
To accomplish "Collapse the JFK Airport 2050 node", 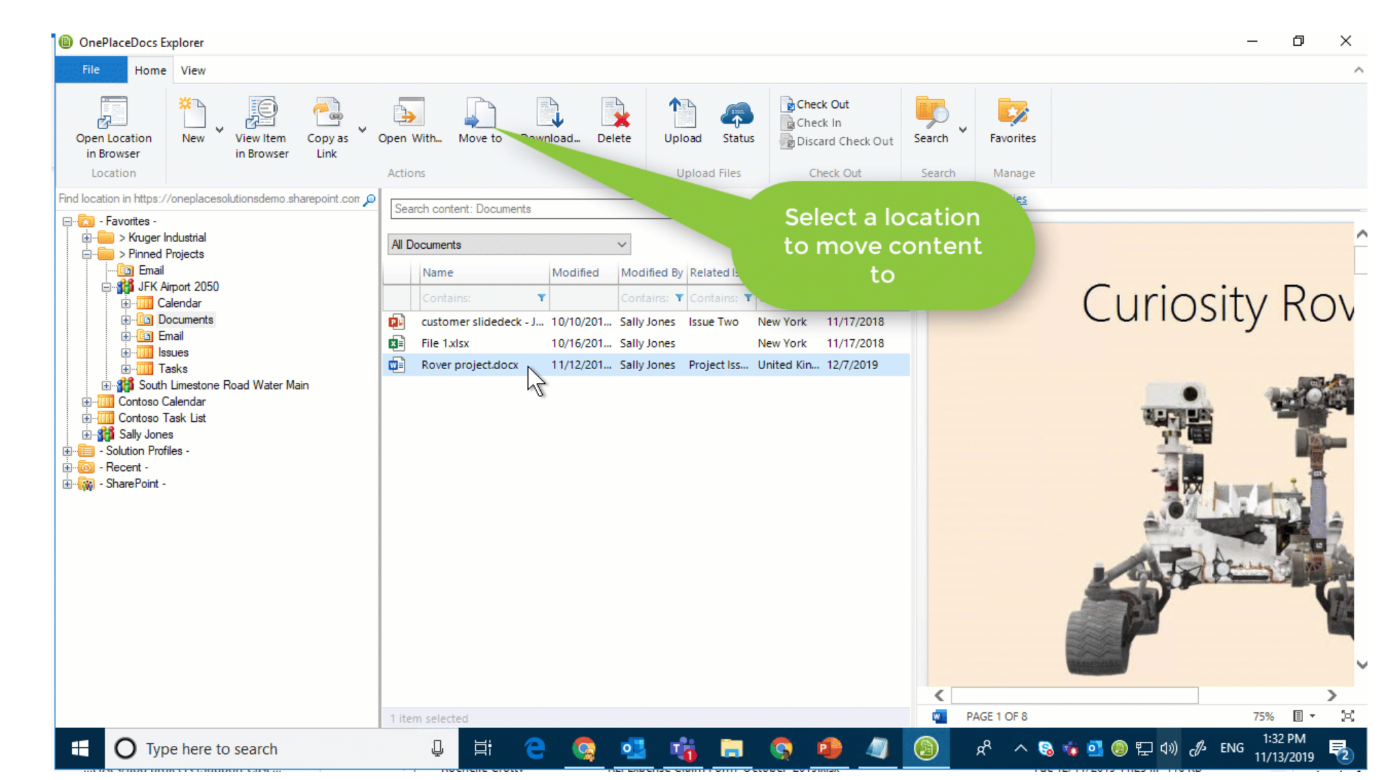I will pos(106,287).
